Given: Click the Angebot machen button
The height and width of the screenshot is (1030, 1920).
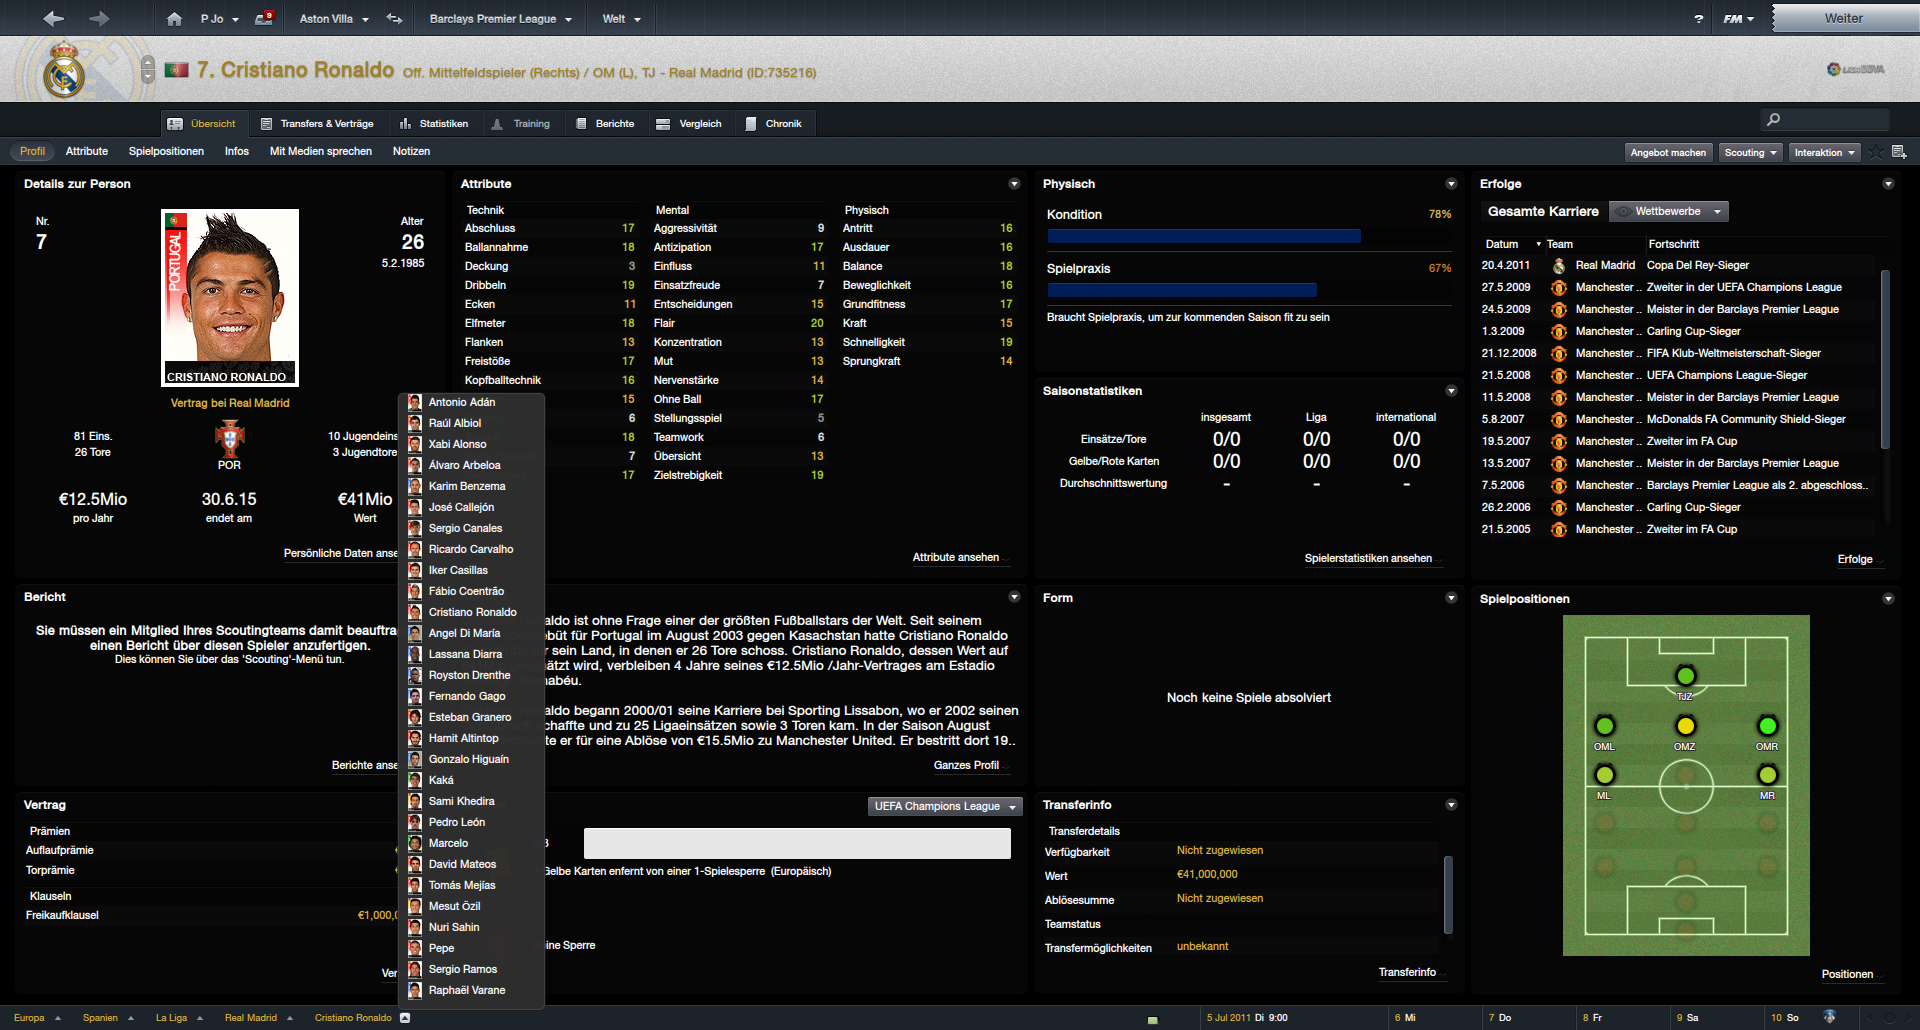Looking at the screenshot, I should (1668, 153).
